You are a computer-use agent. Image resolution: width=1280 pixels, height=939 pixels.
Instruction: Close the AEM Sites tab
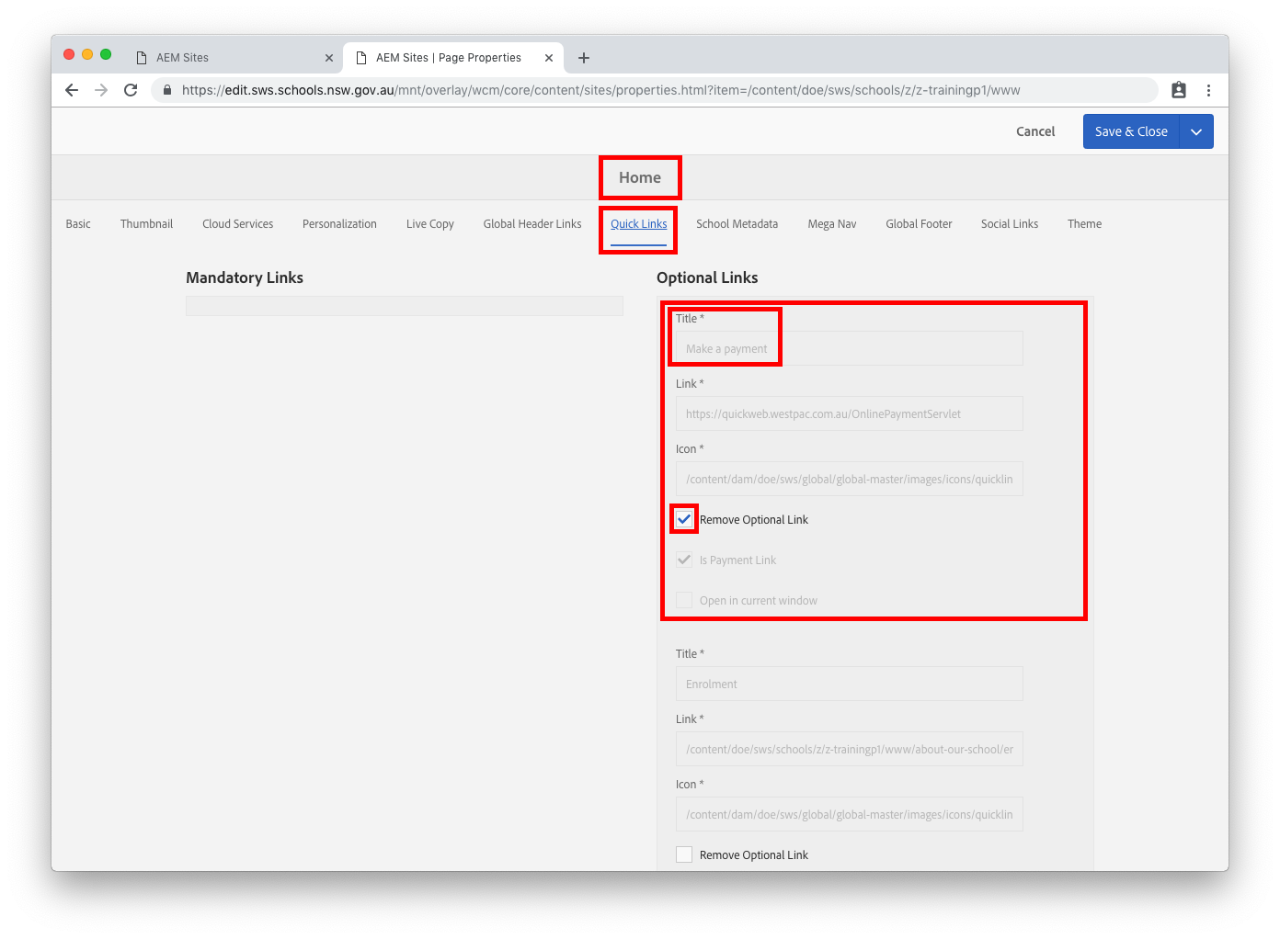(x=329, y=58)
